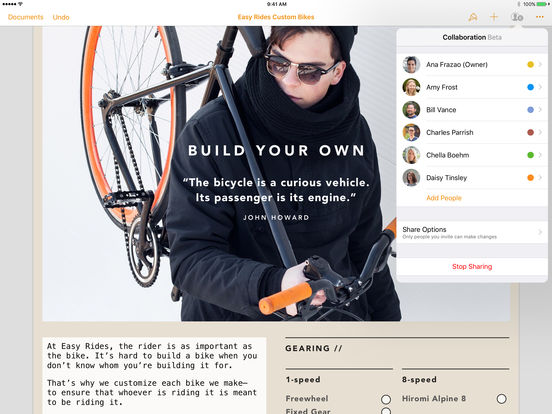Image resolution: width=552 pixels, height=414 pixels.
Task: Tap the Easy Rides paragraph text box
Action: 154,375
